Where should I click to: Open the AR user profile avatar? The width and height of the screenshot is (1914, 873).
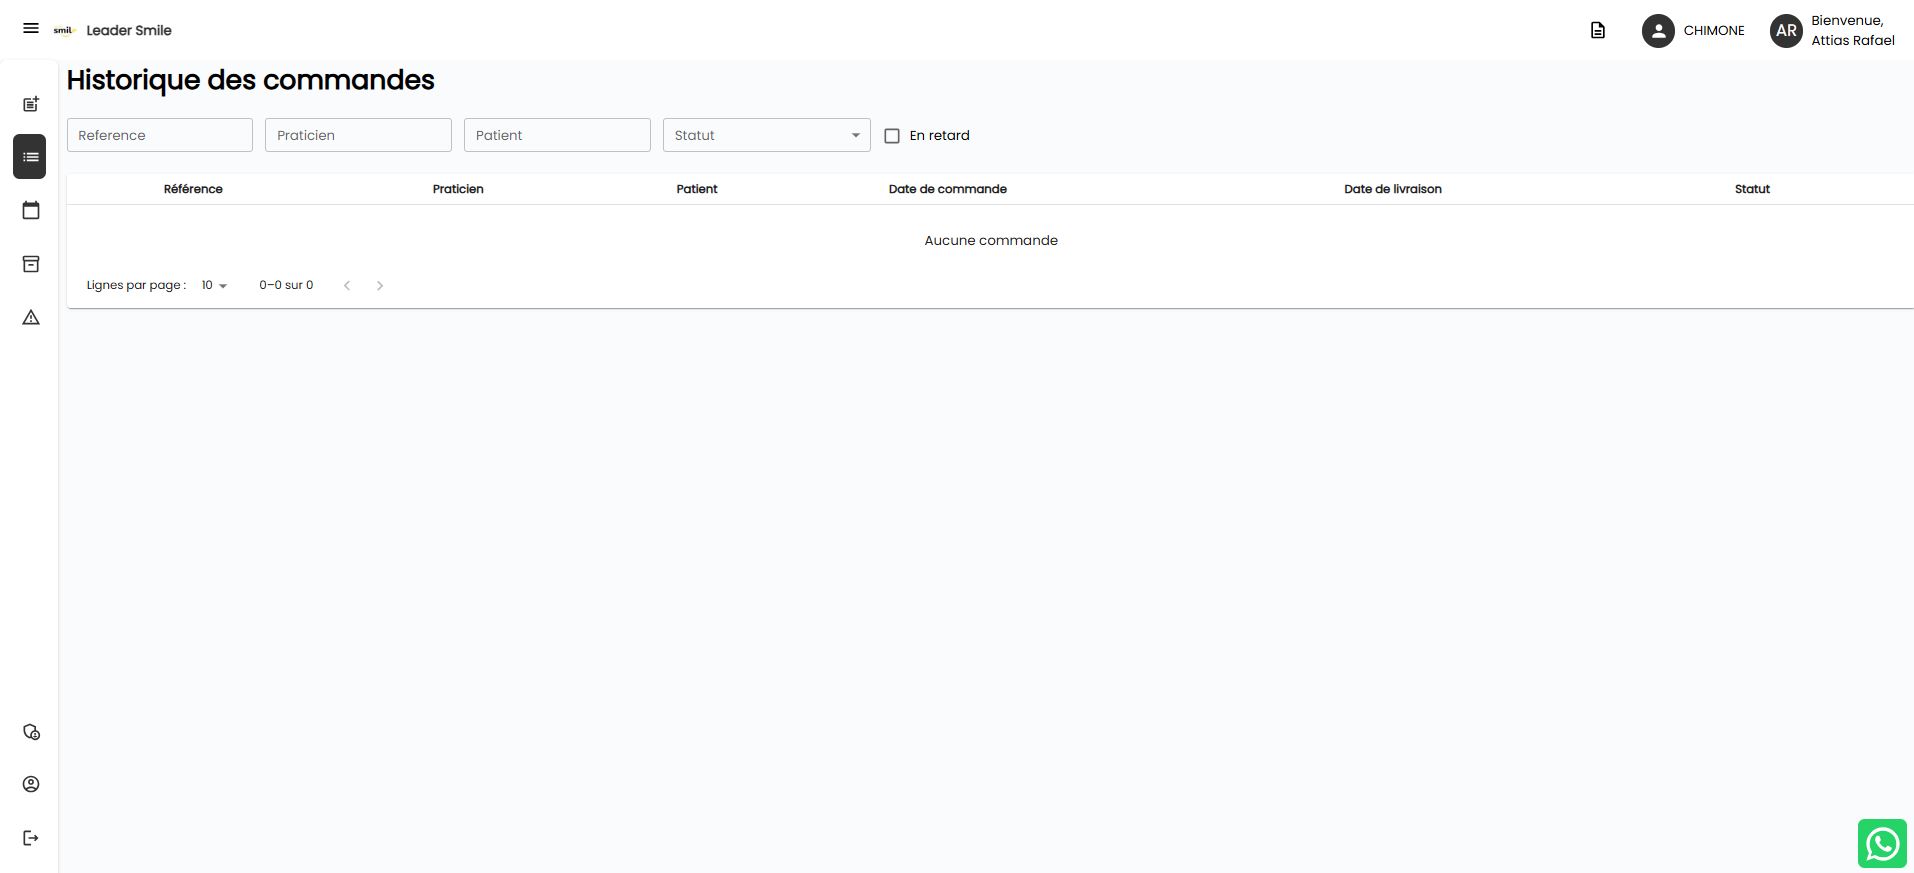(1786, 30)
